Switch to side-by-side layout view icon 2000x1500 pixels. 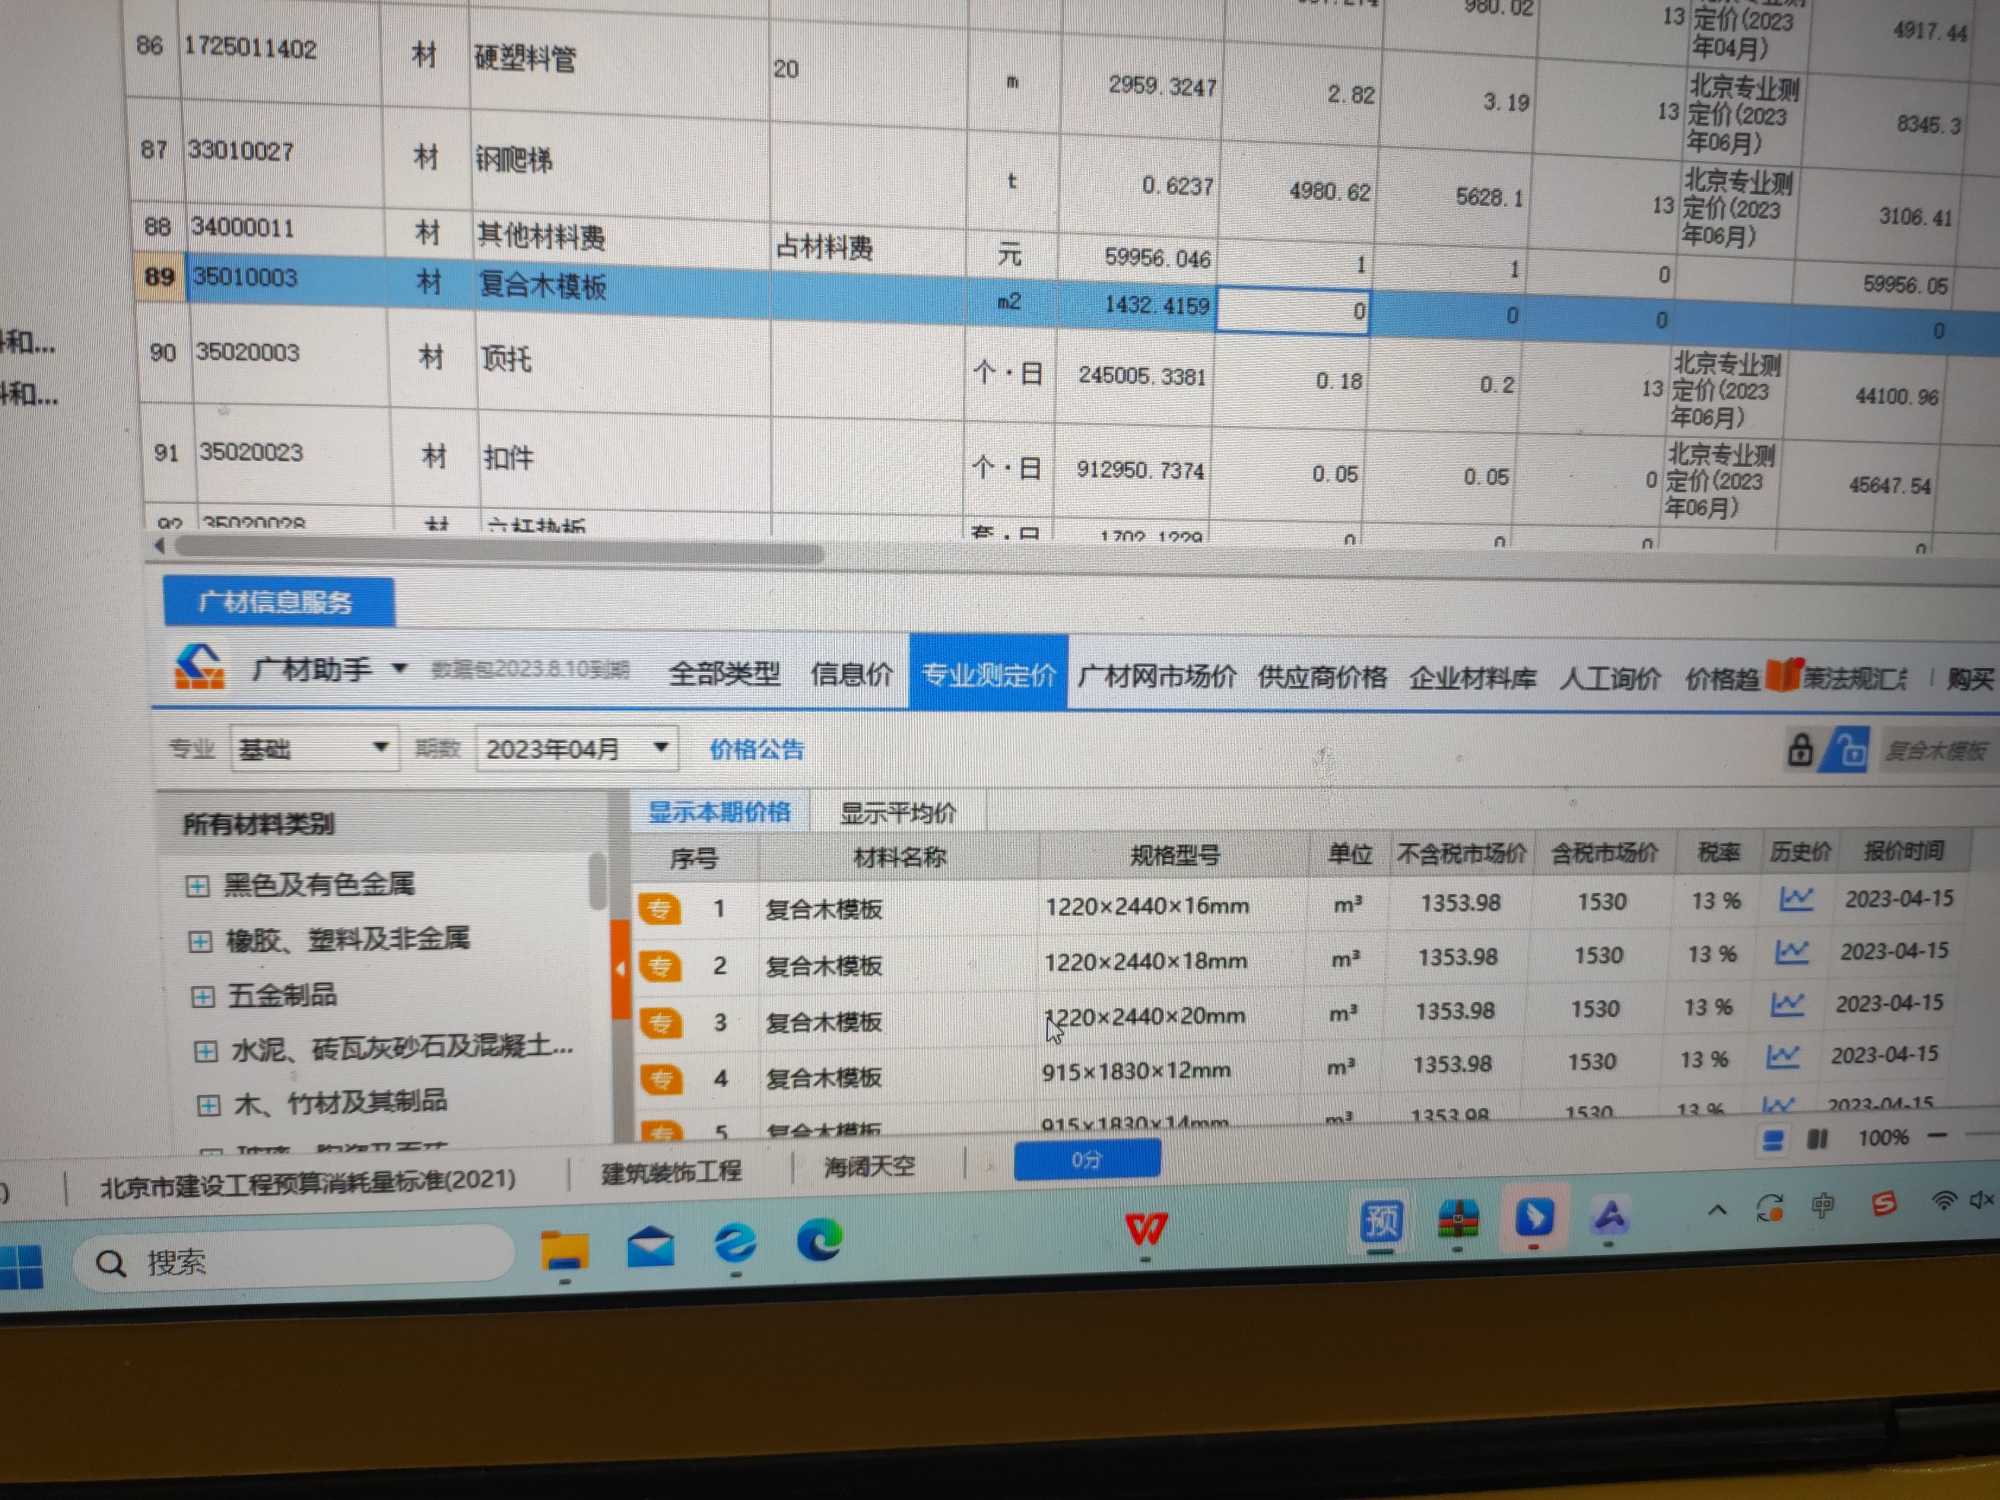pyautogui.click(x=1818, y=1139)
